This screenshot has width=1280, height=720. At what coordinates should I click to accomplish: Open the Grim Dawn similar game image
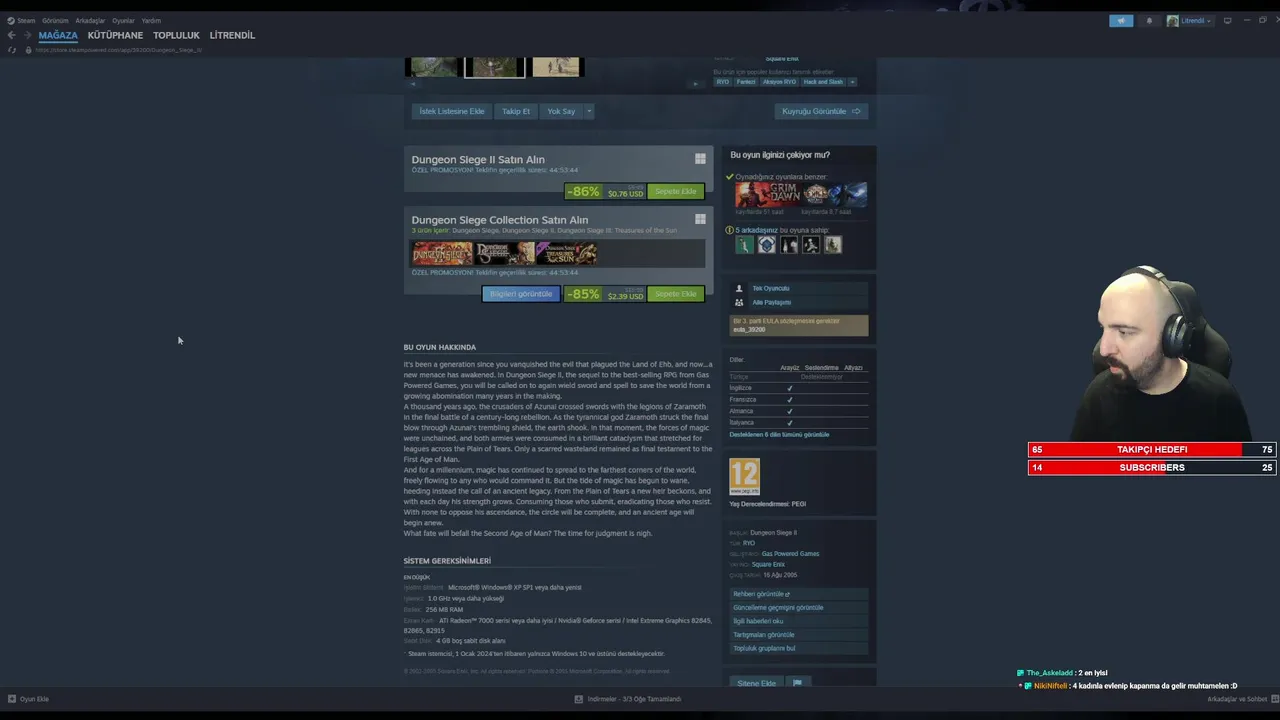click(x=767, y=194)
